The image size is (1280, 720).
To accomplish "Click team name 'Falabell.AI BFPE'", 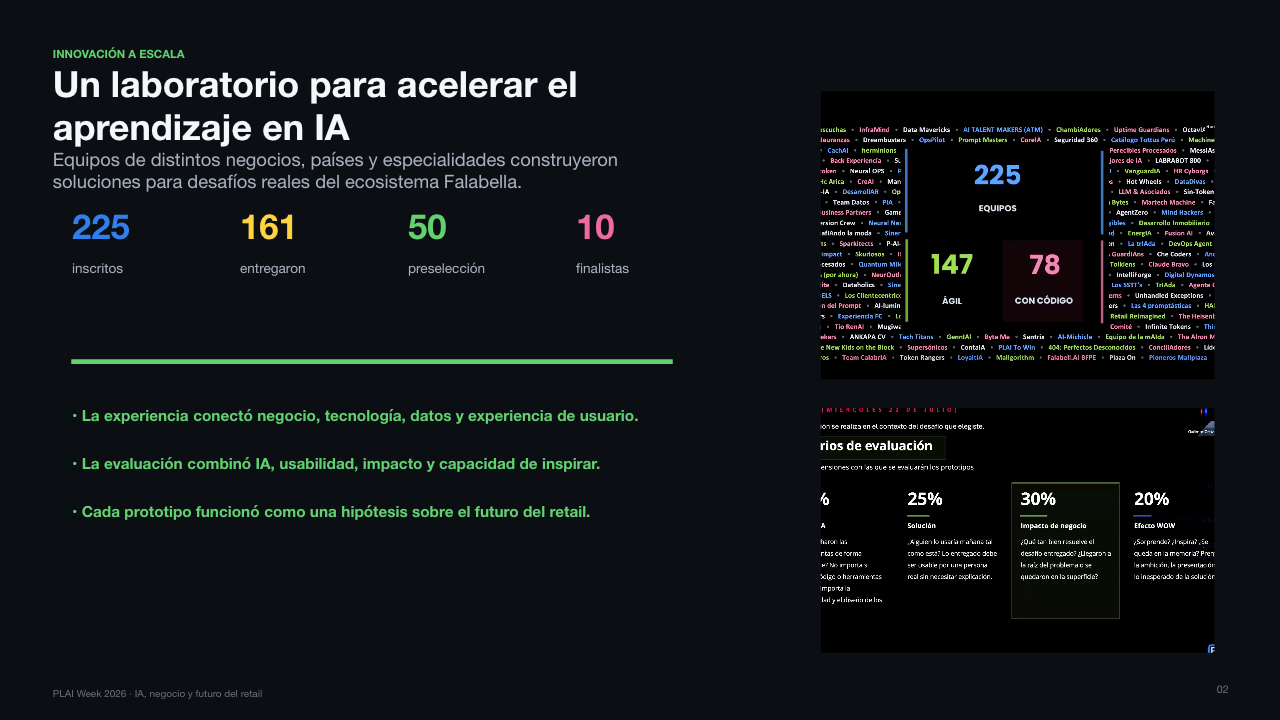I will 1072,357.
